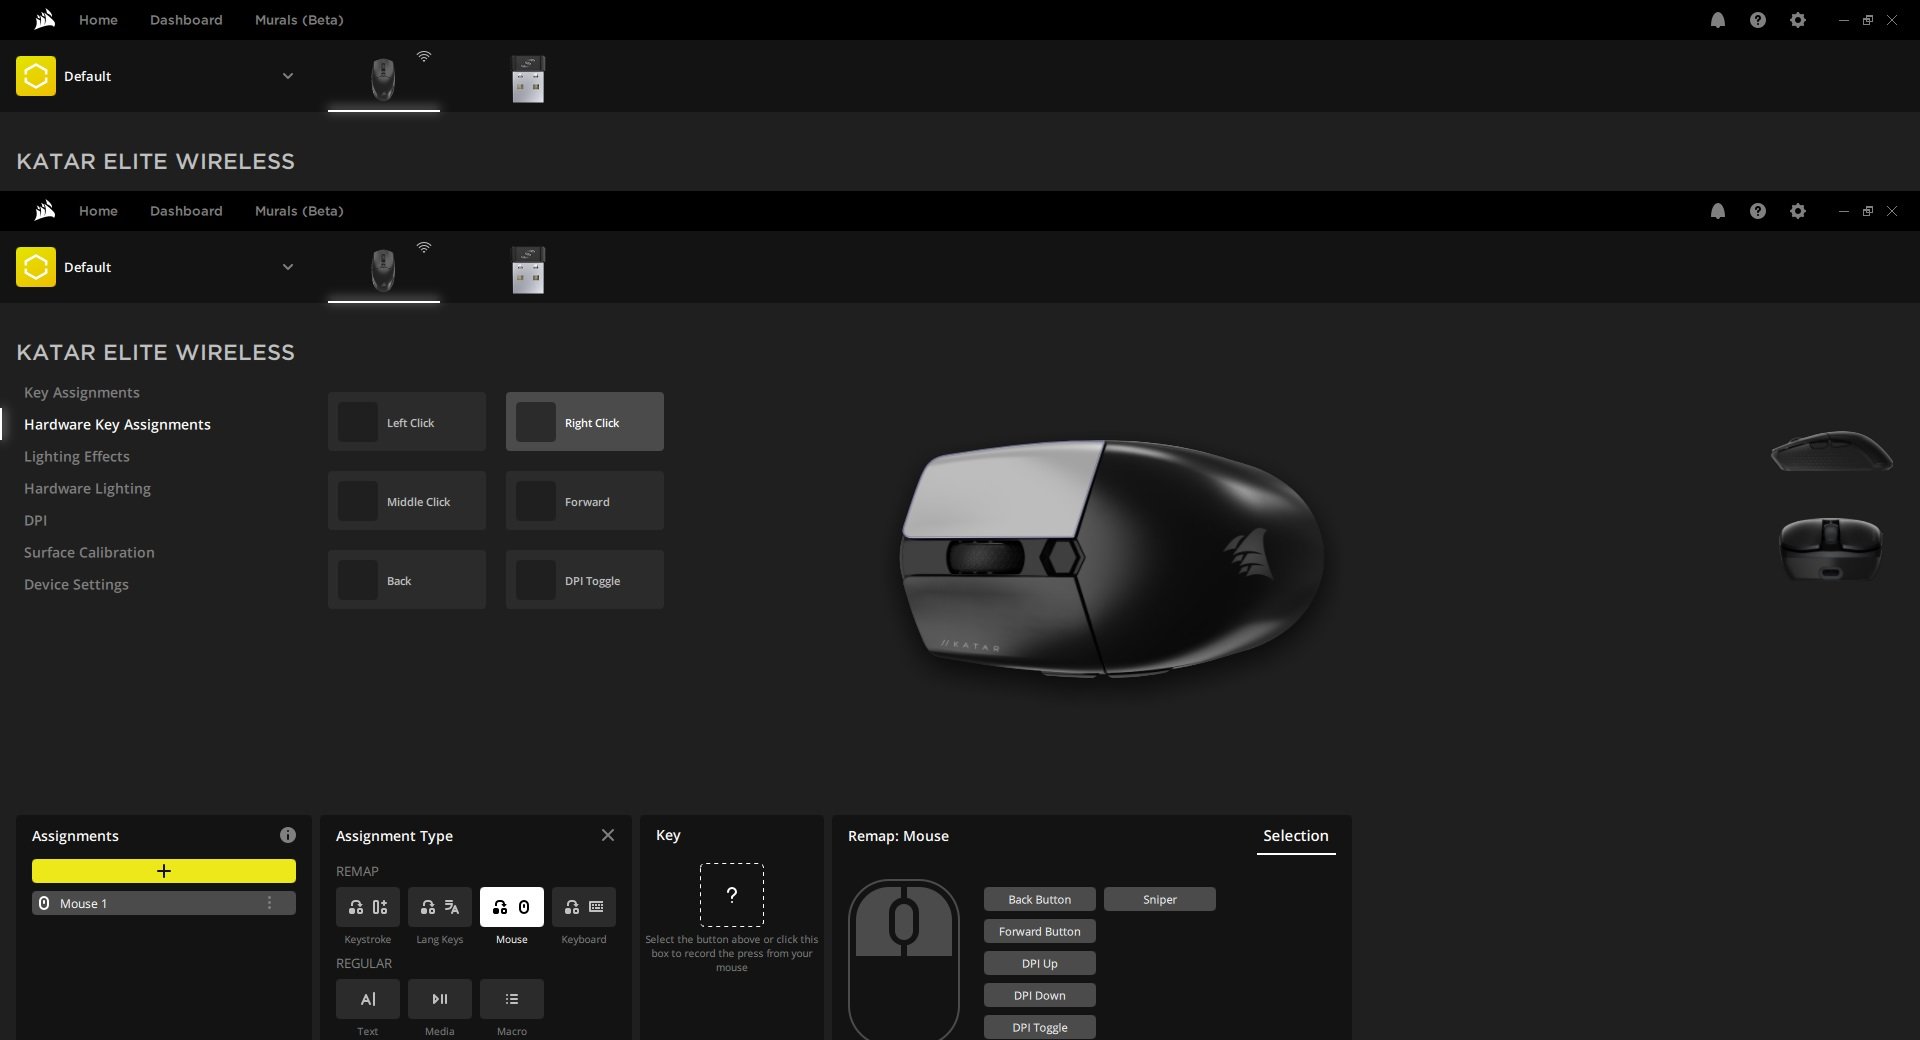Select the Right Click key tile
Viewport: 1920px width, 1040px height.
[585, 422]
